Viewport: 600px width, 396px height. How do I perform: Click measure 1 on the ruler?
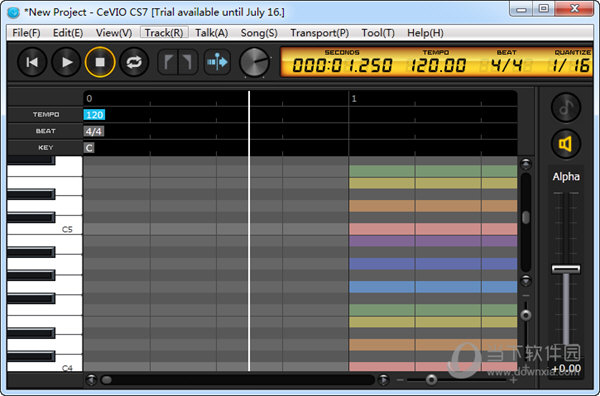[x=354, y=99]
